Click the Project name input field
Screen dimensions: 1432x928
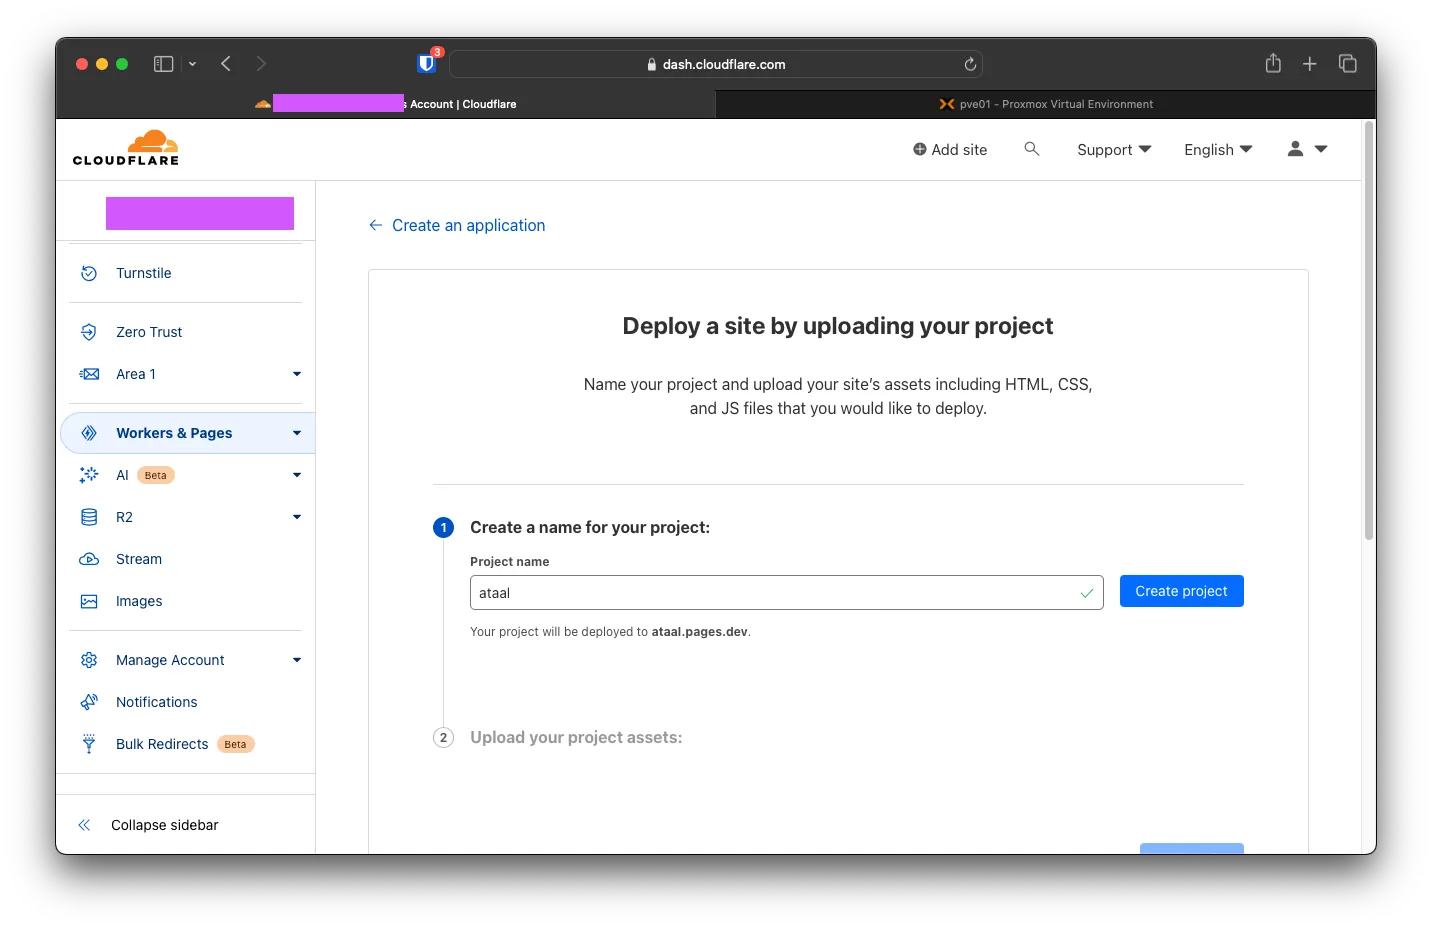pos(786,592)
